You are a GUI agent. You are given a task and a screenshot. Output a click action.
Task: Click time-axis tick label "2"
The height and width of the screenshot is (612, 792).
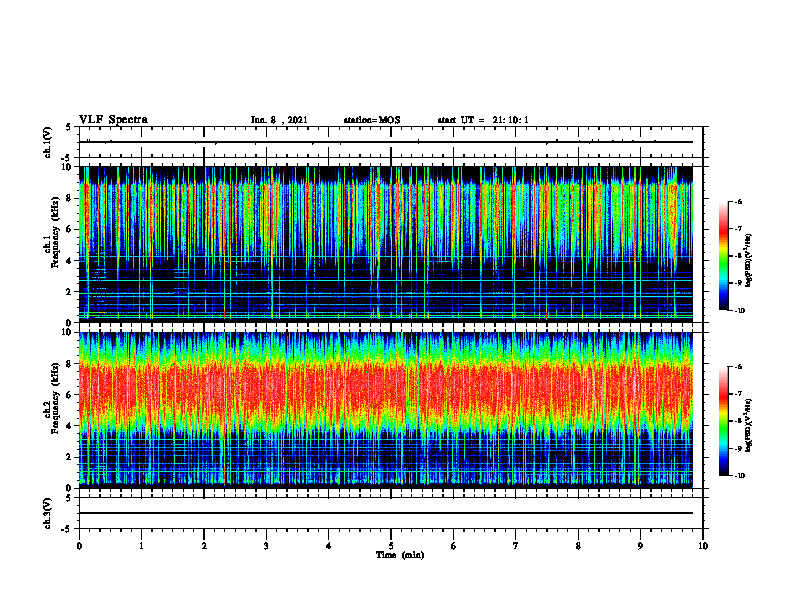[204, 546]
